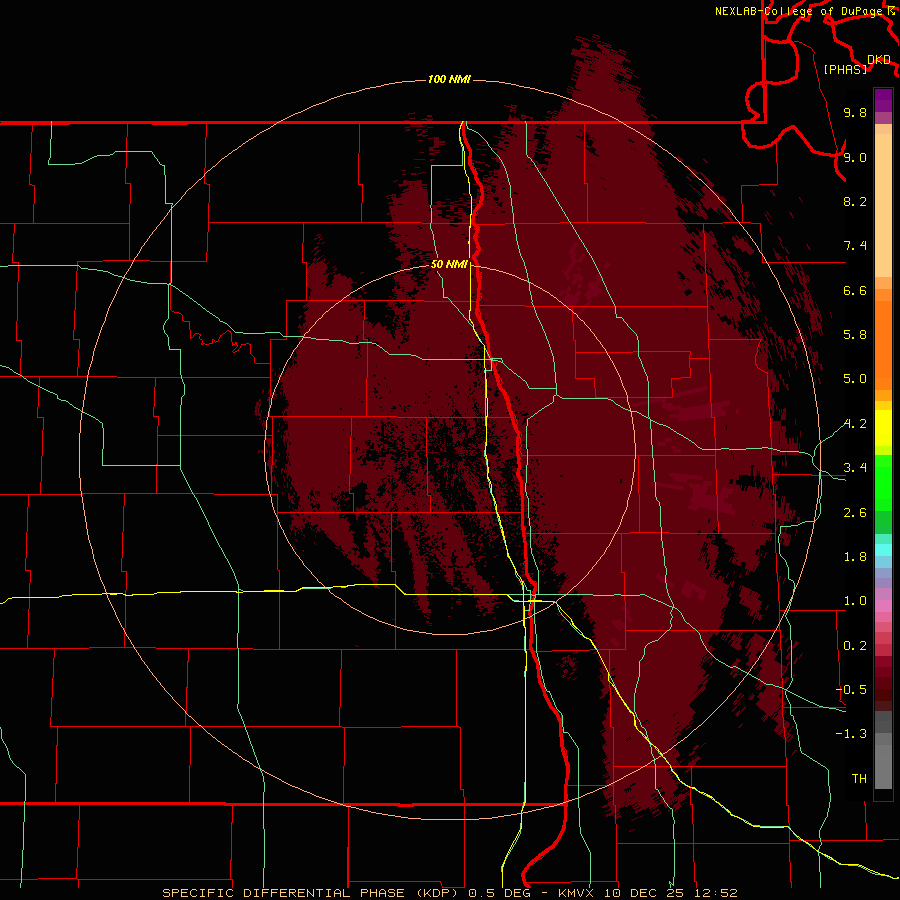Click the 8.2 value on the color scale
The image size is (900, 900).
click(855, 201)
